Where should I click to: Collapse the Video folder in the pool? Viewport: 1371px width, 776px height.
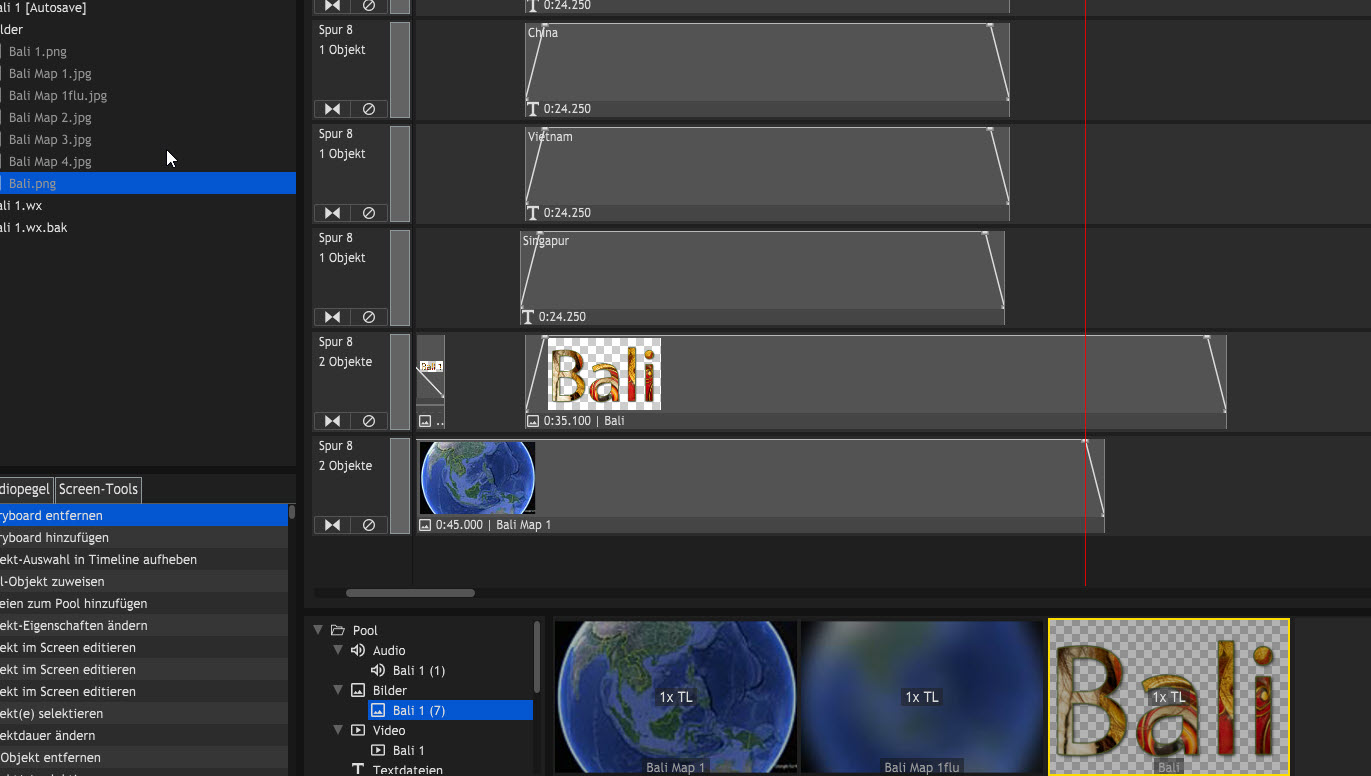[338, 730]
